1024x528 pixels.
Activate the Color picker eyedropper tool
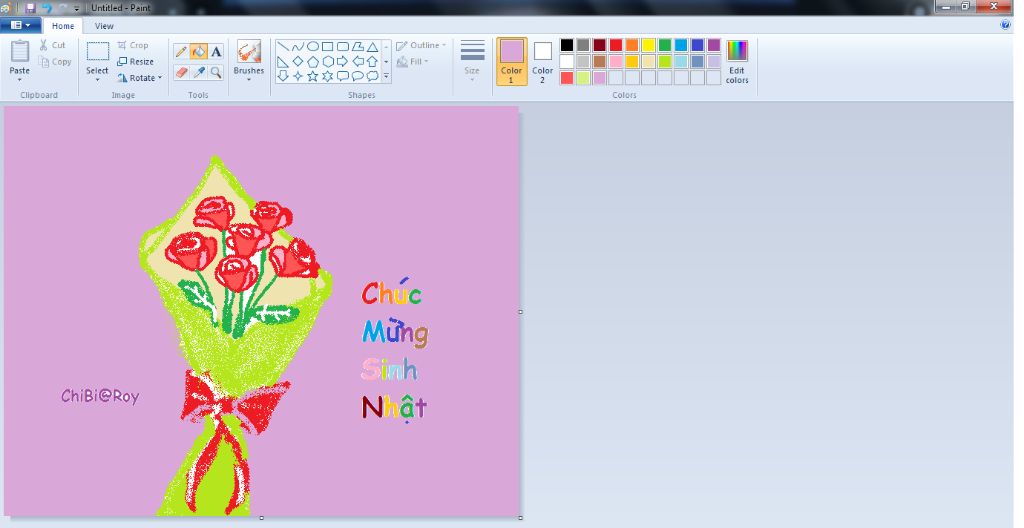point(199,72)
